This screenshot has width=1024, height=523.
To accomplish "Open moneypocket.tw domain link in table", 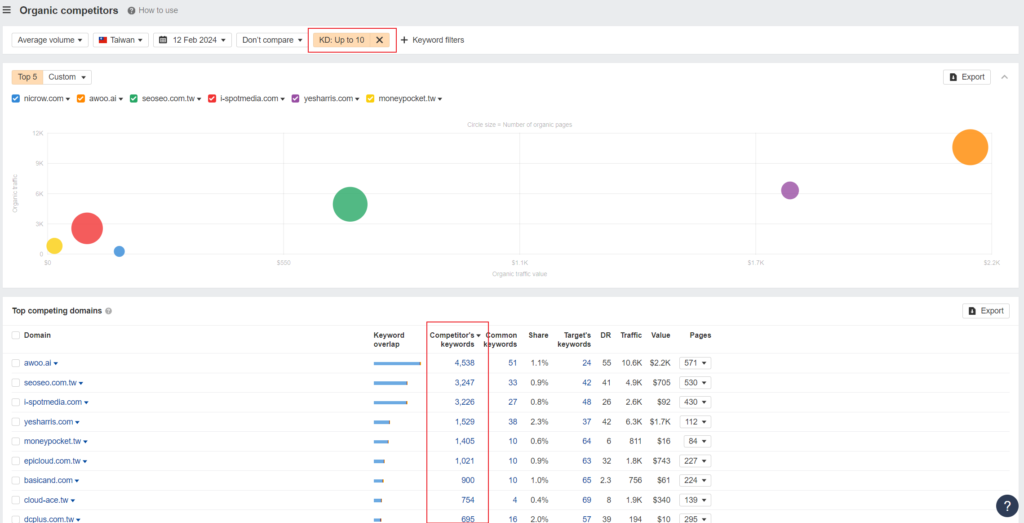I will click(x=52, y=441).
